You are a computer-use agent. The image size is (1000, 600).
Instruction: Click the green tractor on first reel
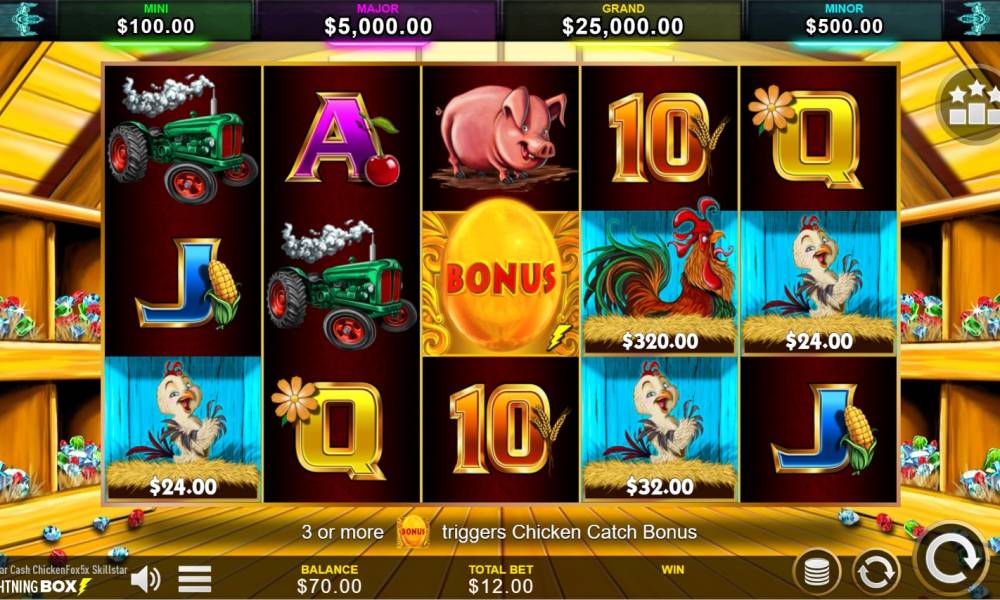point(183,138)
